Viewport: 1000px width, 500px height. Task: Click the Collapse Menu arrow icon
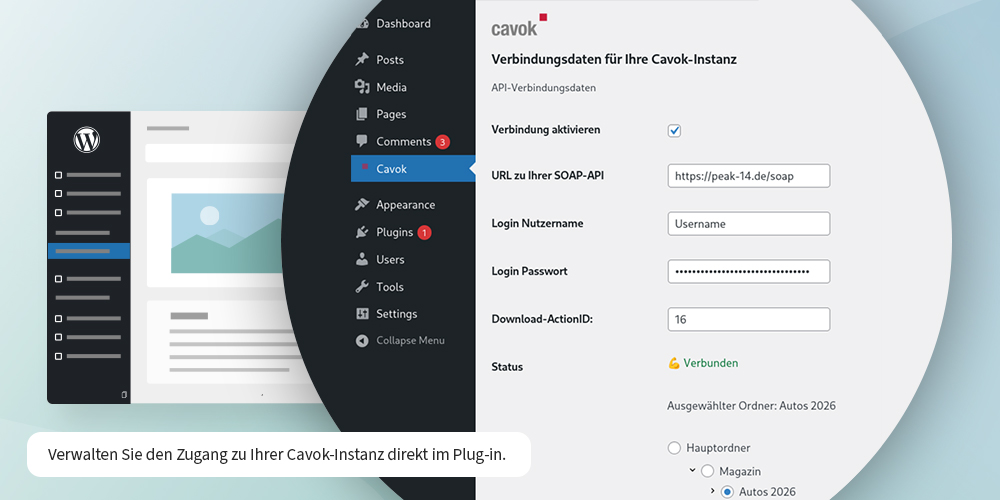pos(362,341)
